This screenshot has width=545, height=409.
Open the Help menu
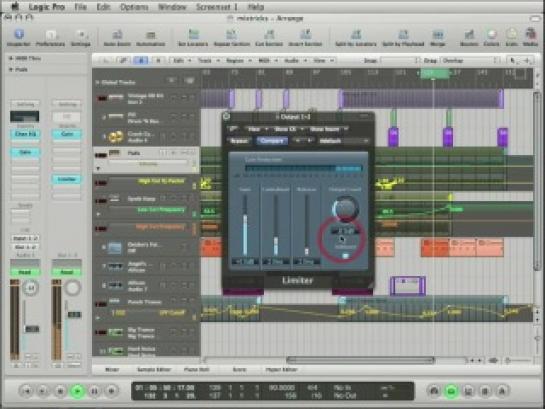point(256,7)
